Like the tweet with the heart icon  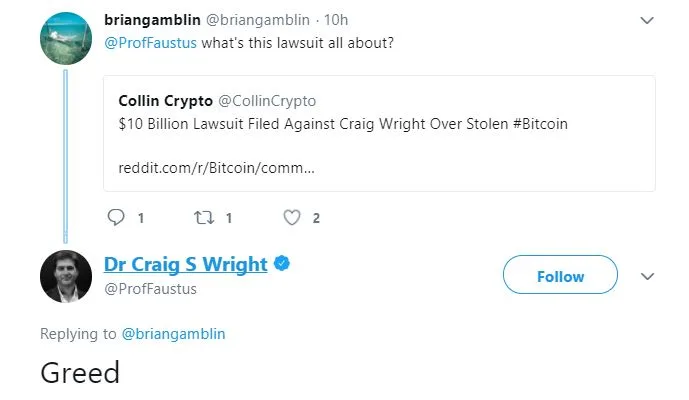292,217
